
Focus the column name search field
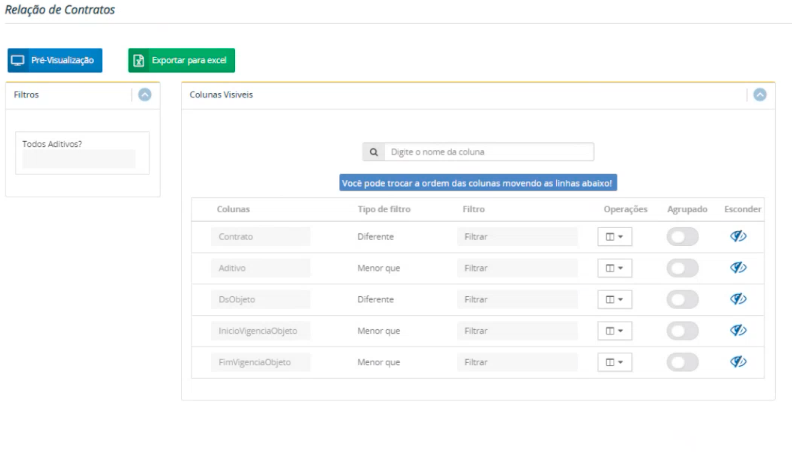[489, 152]
